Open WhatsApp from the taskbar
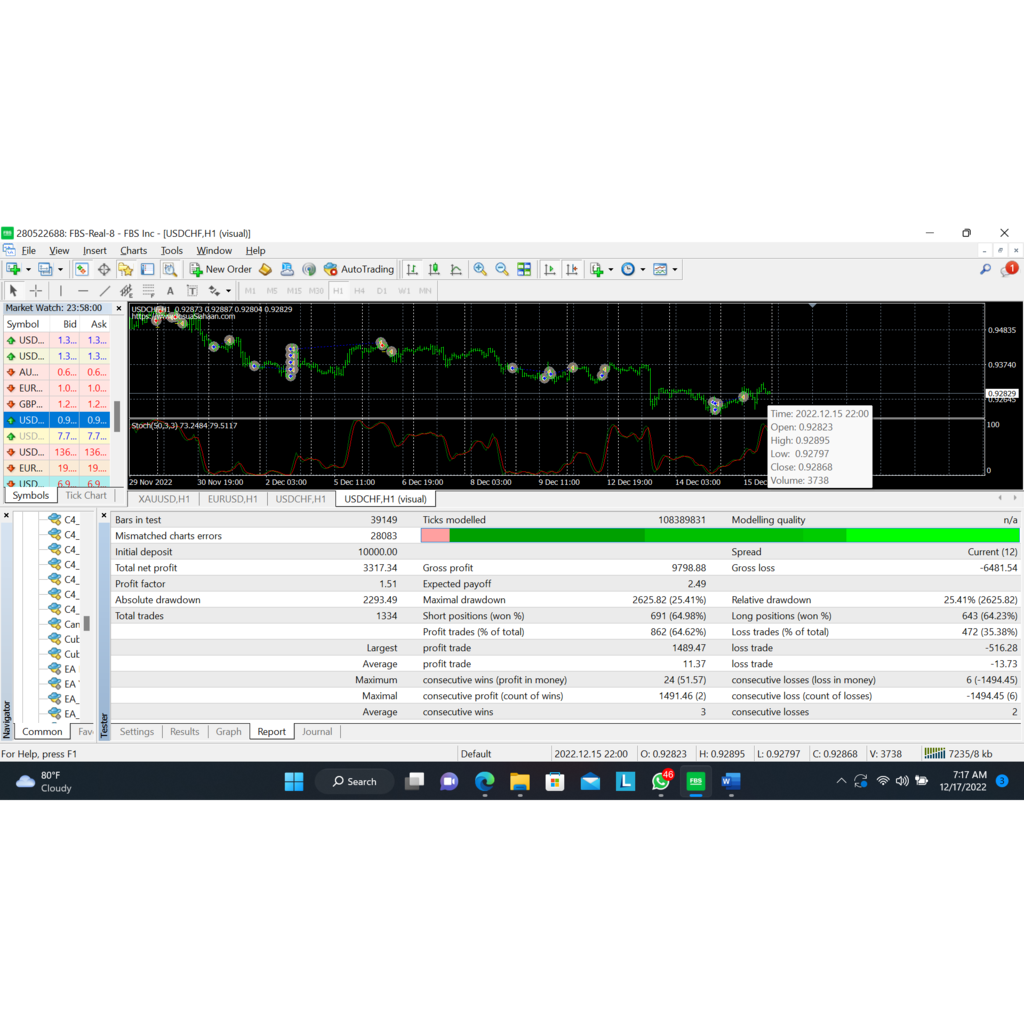 [x=661, y=781]
